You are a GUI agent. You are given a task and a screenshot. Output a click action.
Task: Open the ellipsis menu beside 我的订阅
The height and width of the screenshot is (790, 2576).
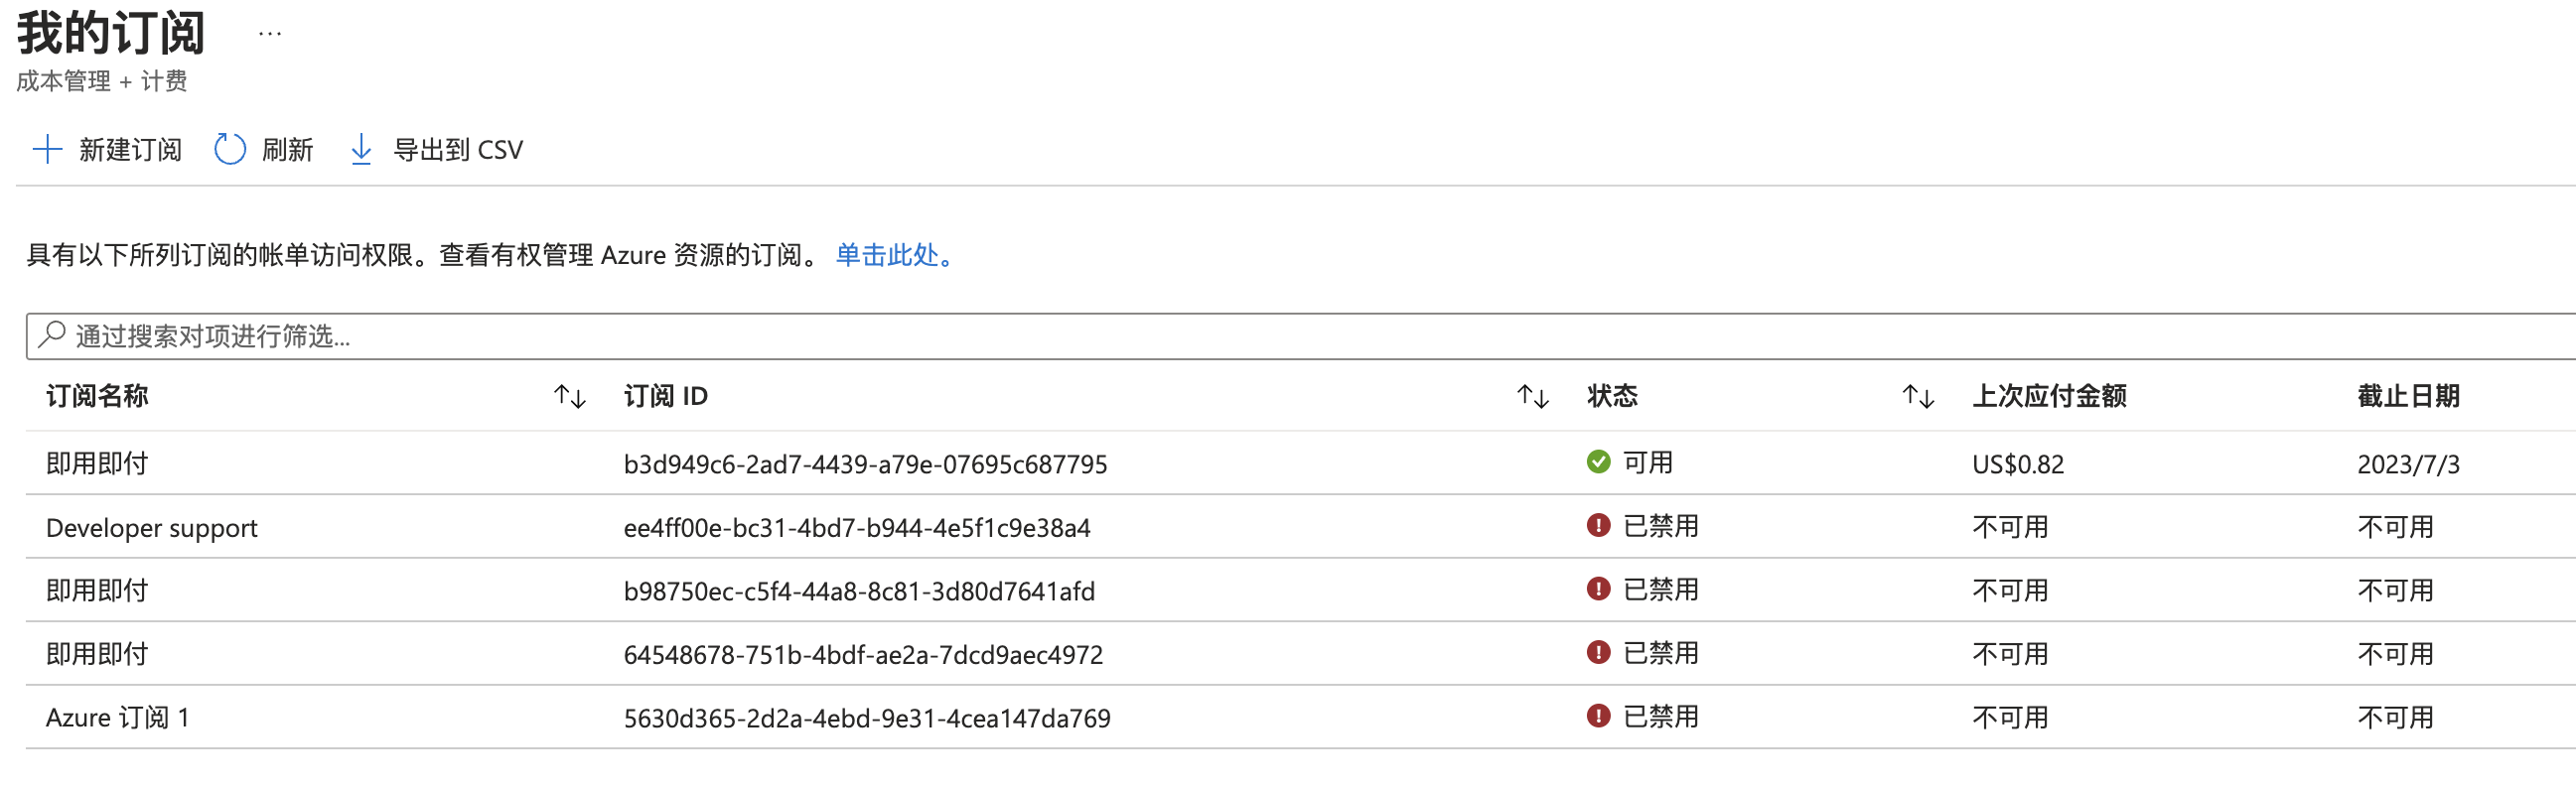[x=270, y=34]
